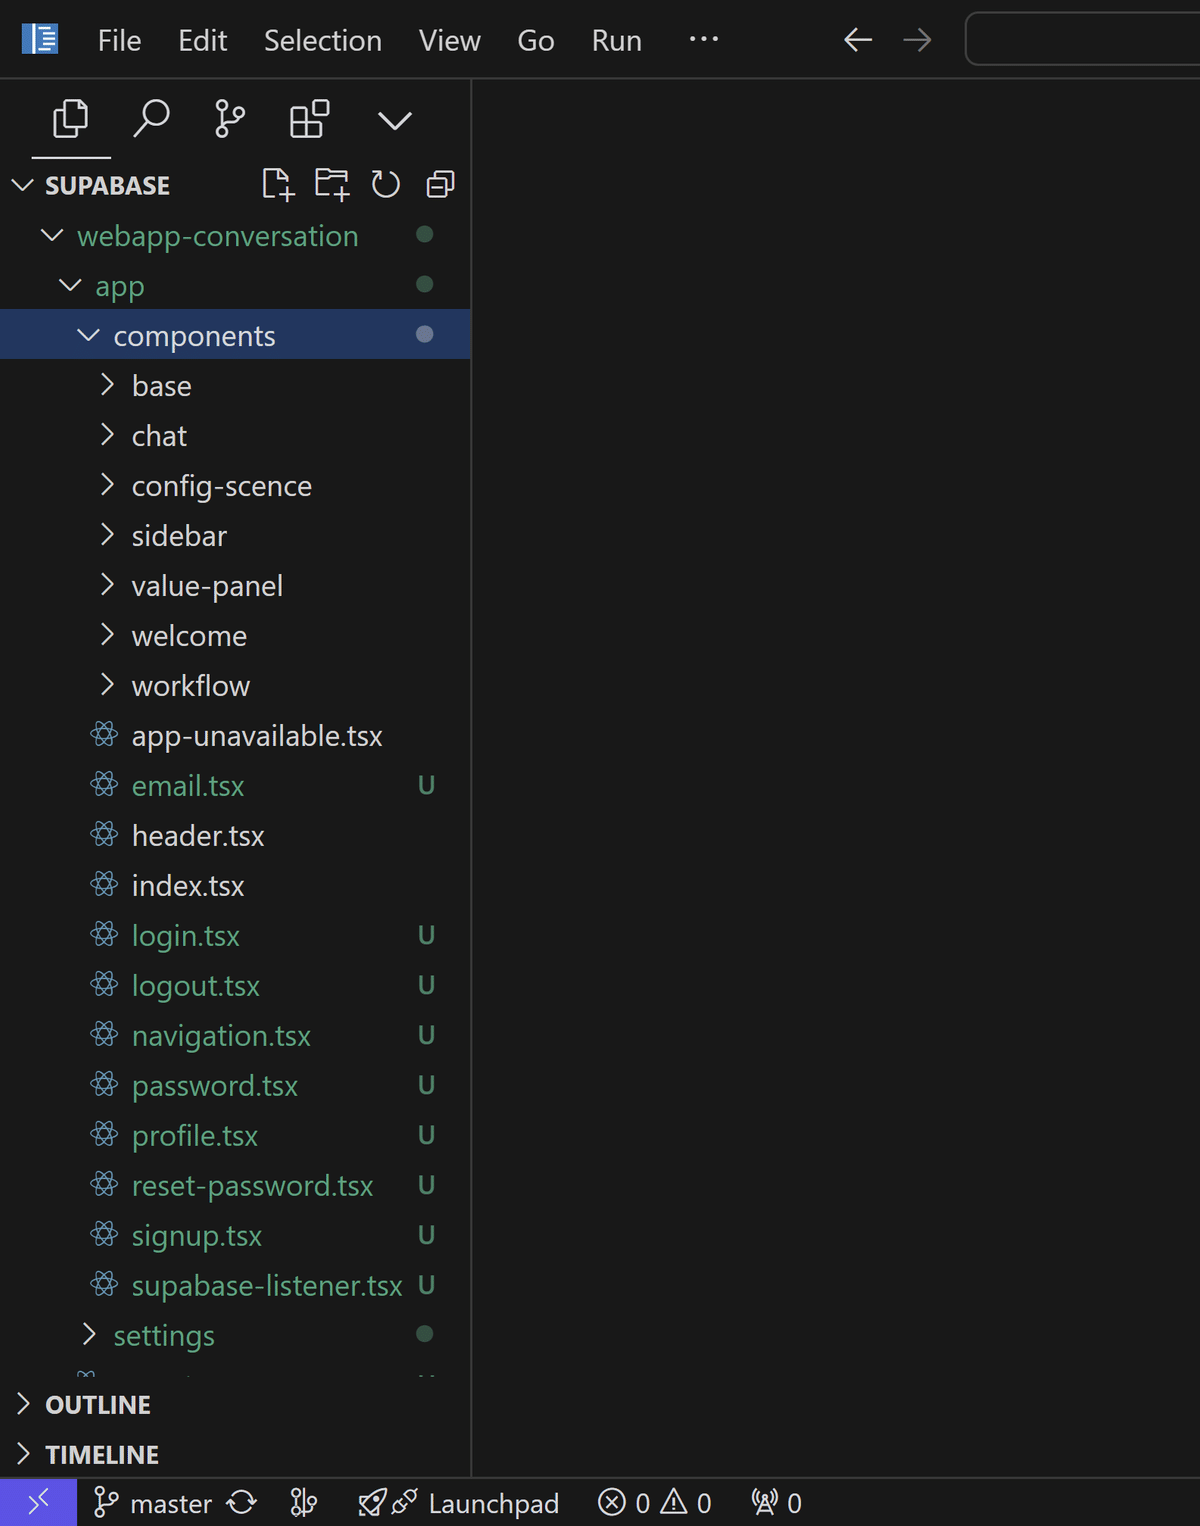Collapse the webapp-conversation folder
Image resolution: width=1200 pixels, height=1526 pixels.
click(x=235, y=235)
